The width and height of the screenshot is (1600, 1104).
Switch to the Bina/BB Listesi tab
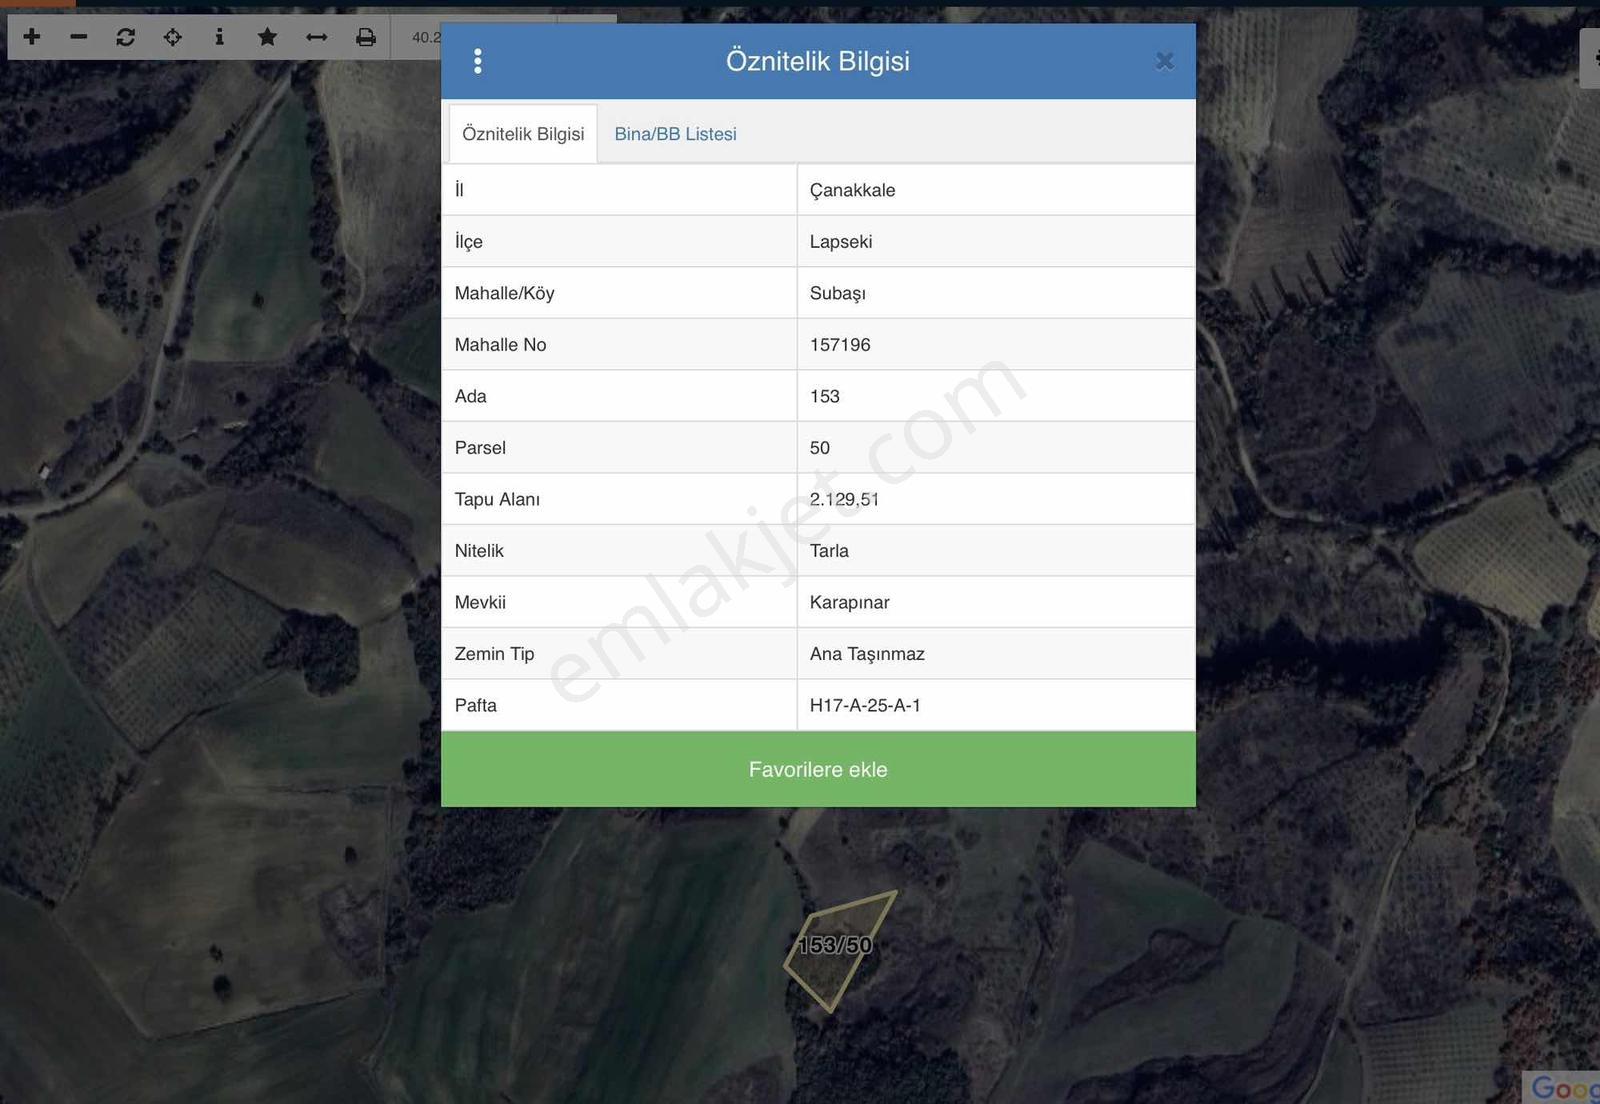[675, 134]
